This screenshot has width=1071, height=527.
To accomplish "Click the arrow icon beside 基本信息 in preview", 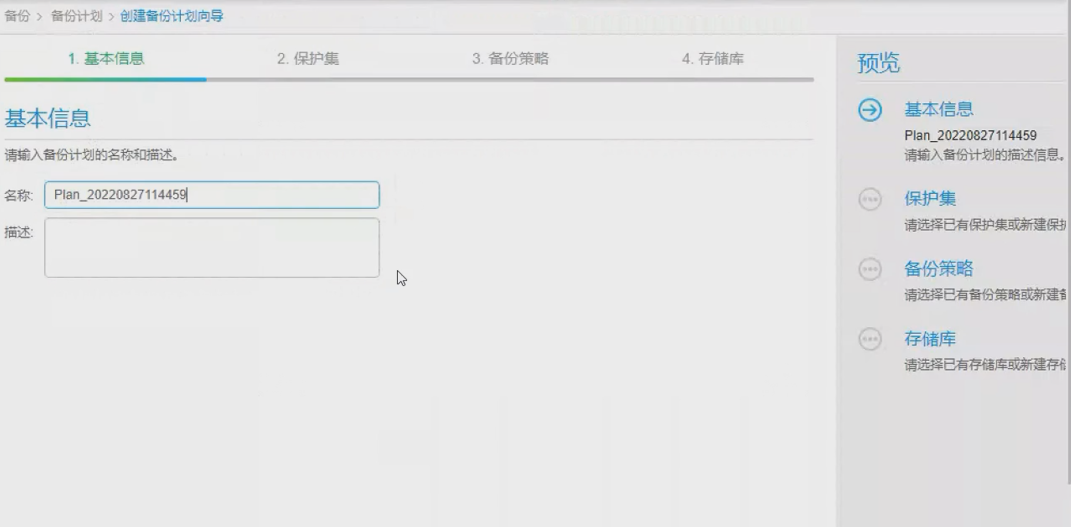I will click(870, 110).
